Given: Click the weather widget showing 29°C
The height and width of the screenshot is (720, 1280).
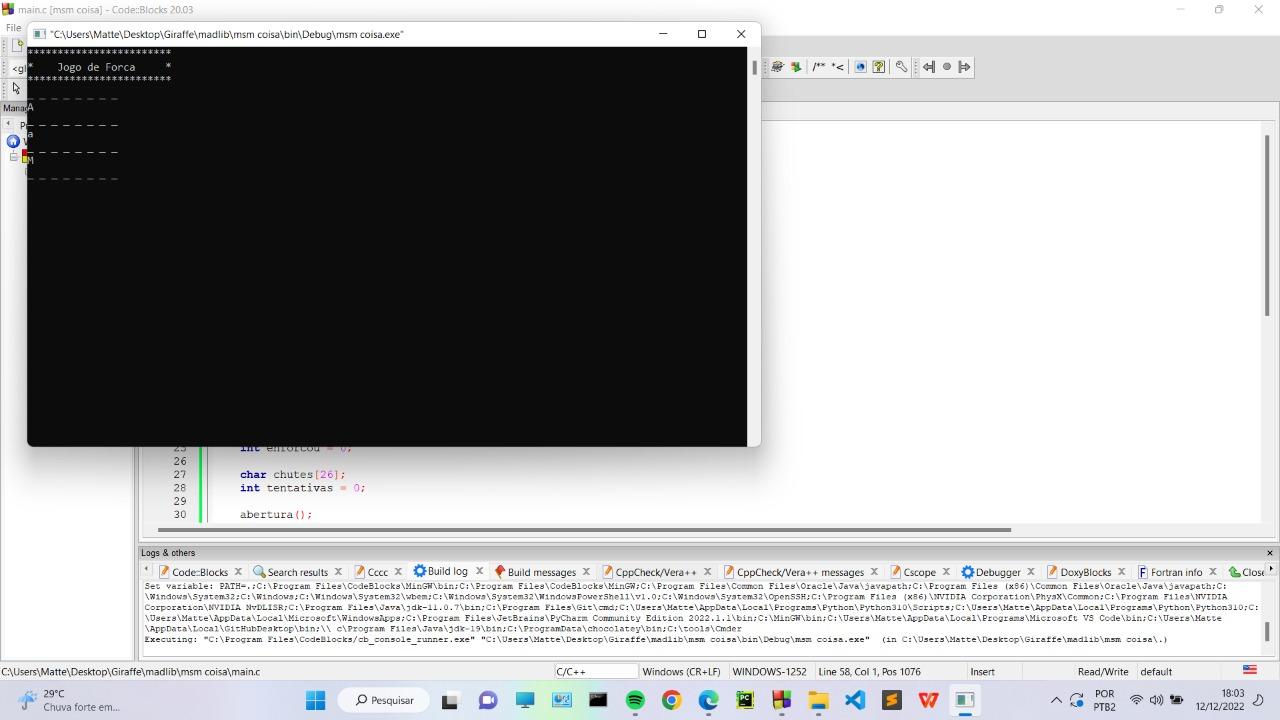Looking at the screenshot, I should click(68, 700).
